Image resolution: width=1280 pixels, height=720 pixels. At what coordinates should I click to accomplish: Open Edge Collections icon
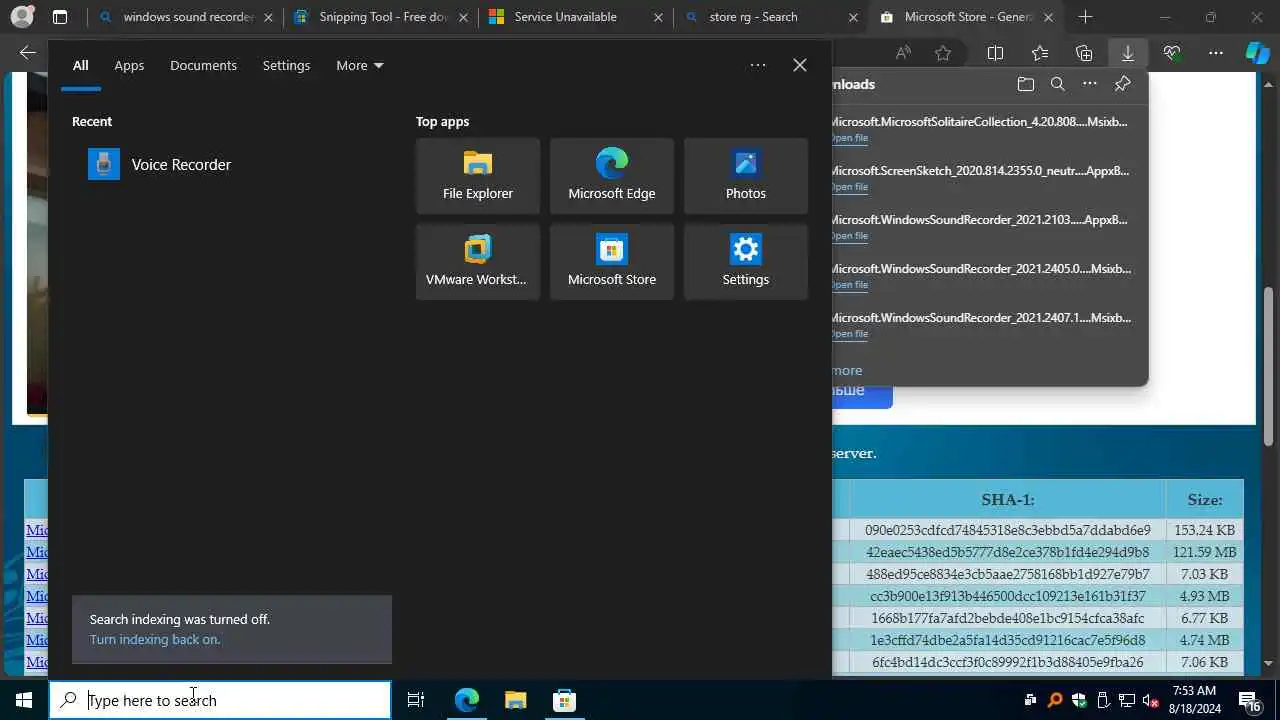[x=1084, y=53]
